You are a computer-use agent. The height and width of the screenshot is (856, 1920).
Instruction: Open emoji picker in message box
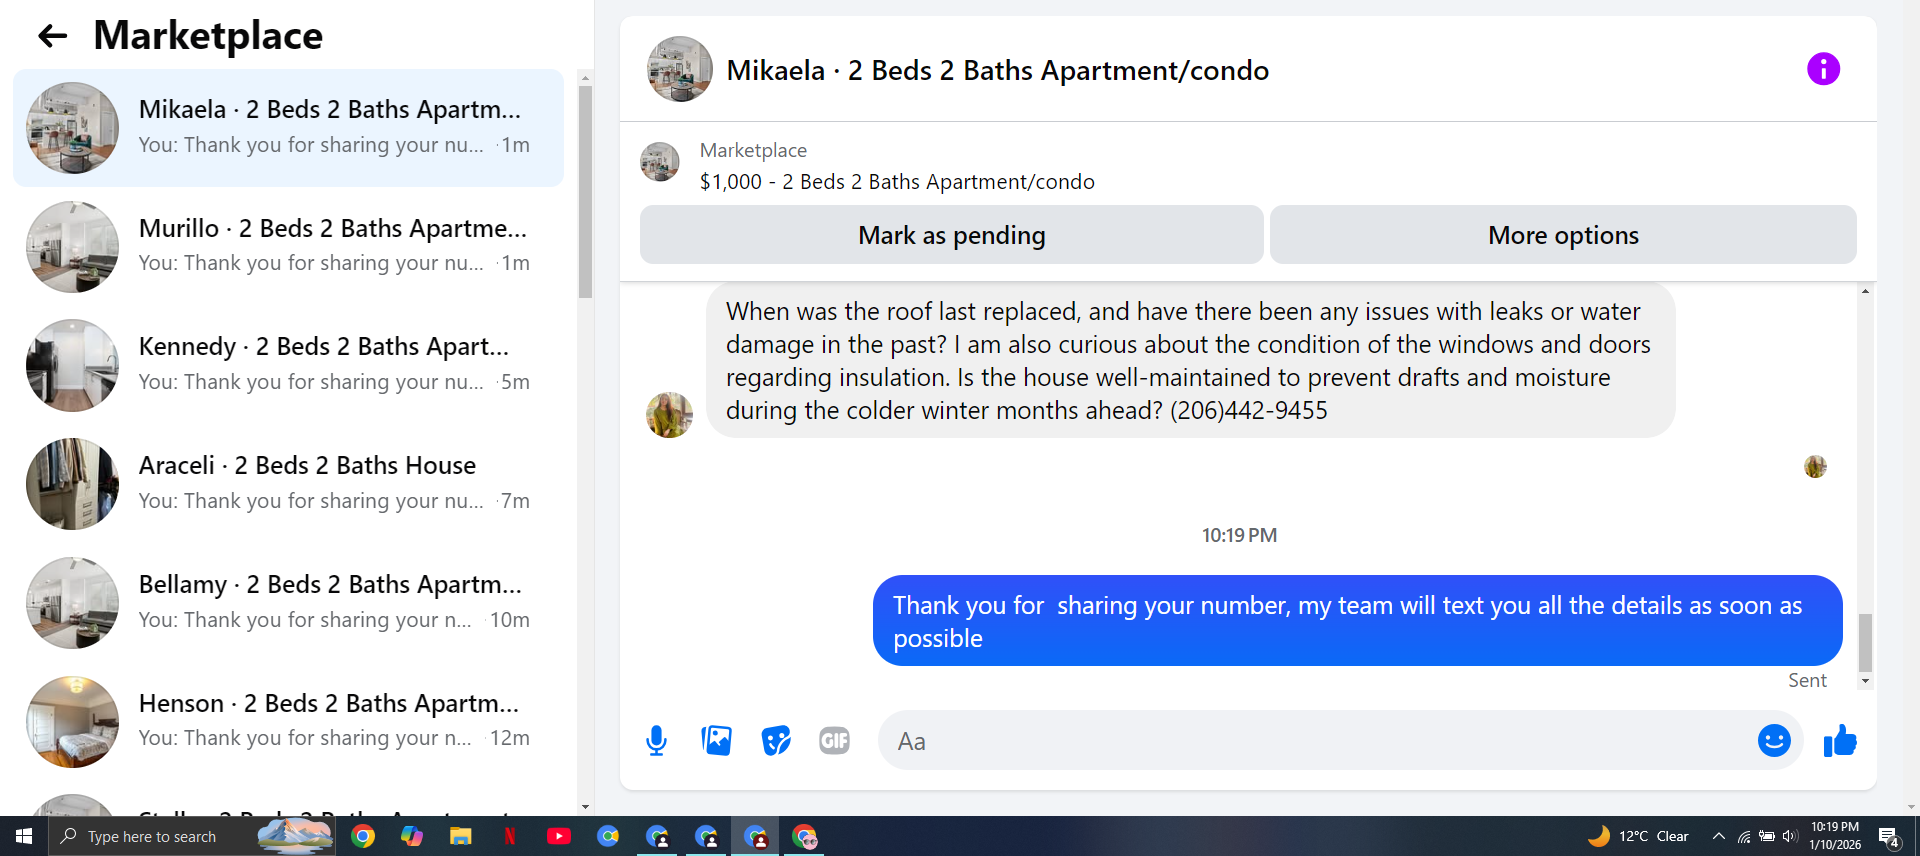coord(1774,741)
